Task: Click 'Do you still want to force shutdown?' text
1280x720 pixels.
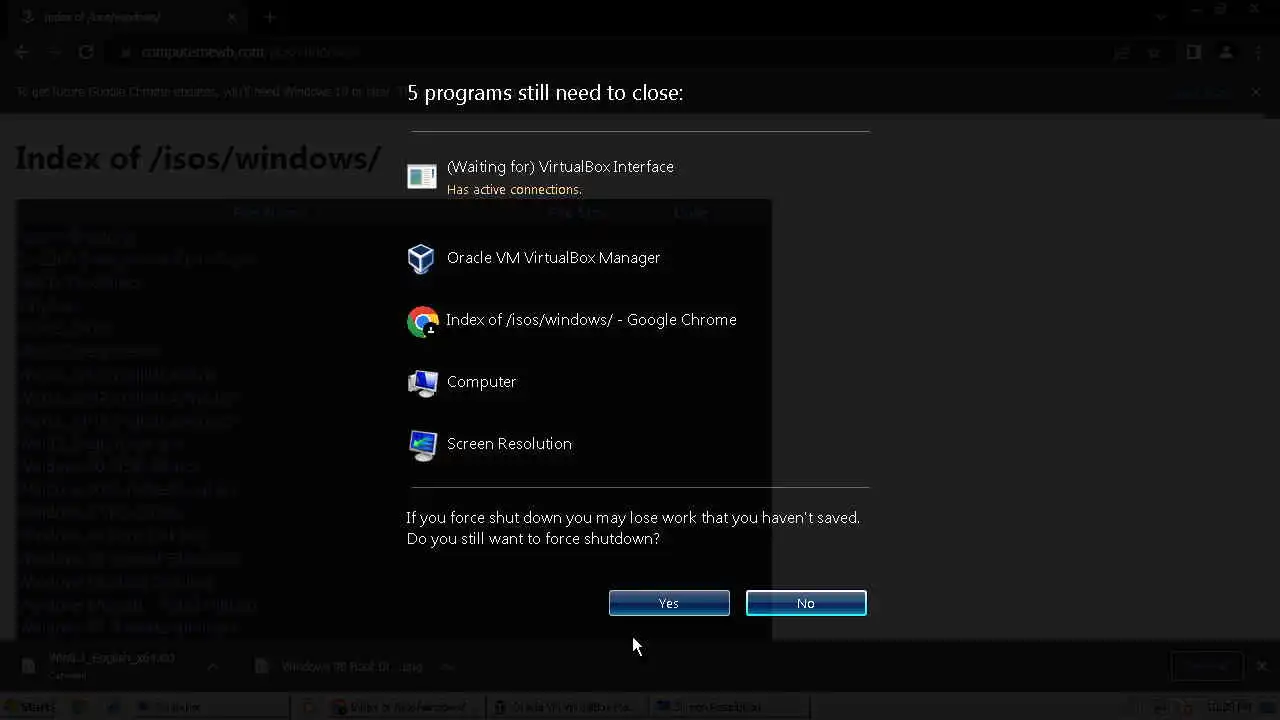Action: pyautogui.click(x=533, y=539)
